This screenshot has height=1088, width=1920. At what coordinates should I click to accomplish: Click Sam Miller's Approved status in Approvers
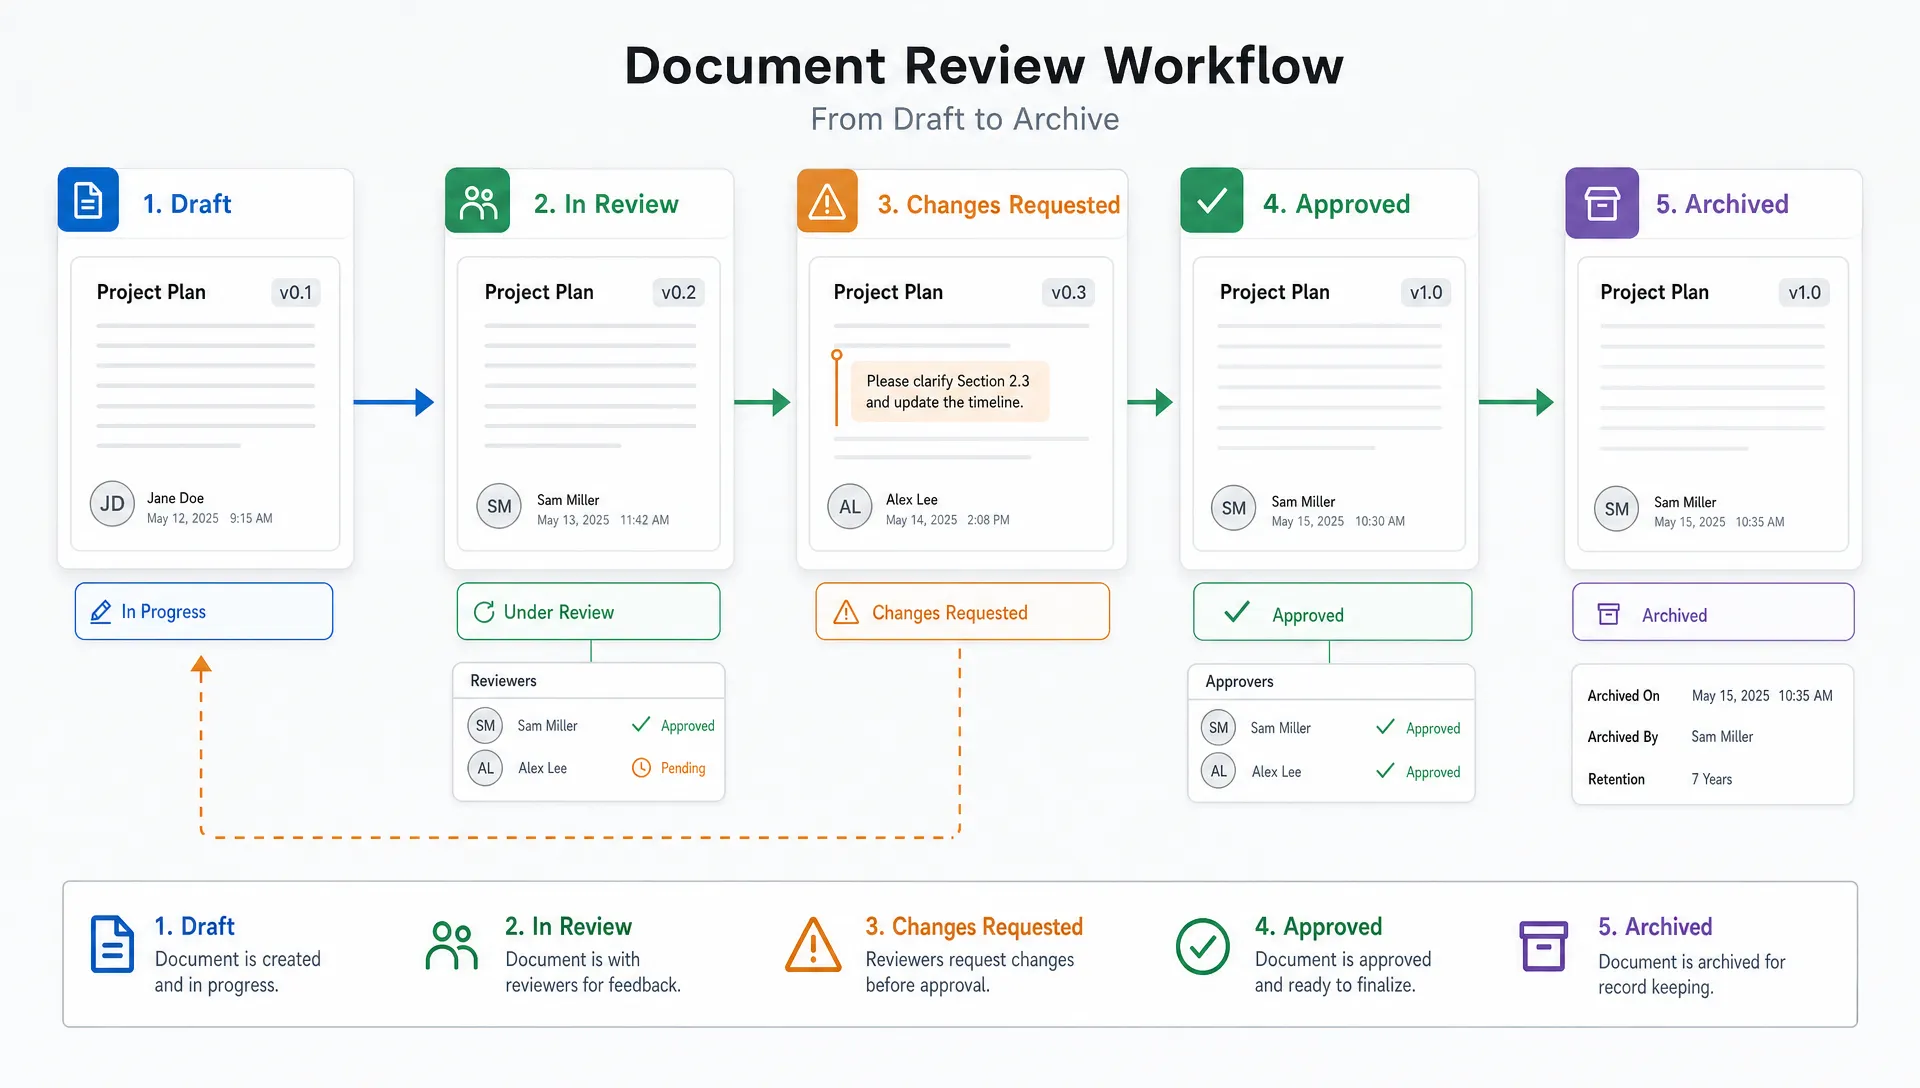coord(1418,728)
